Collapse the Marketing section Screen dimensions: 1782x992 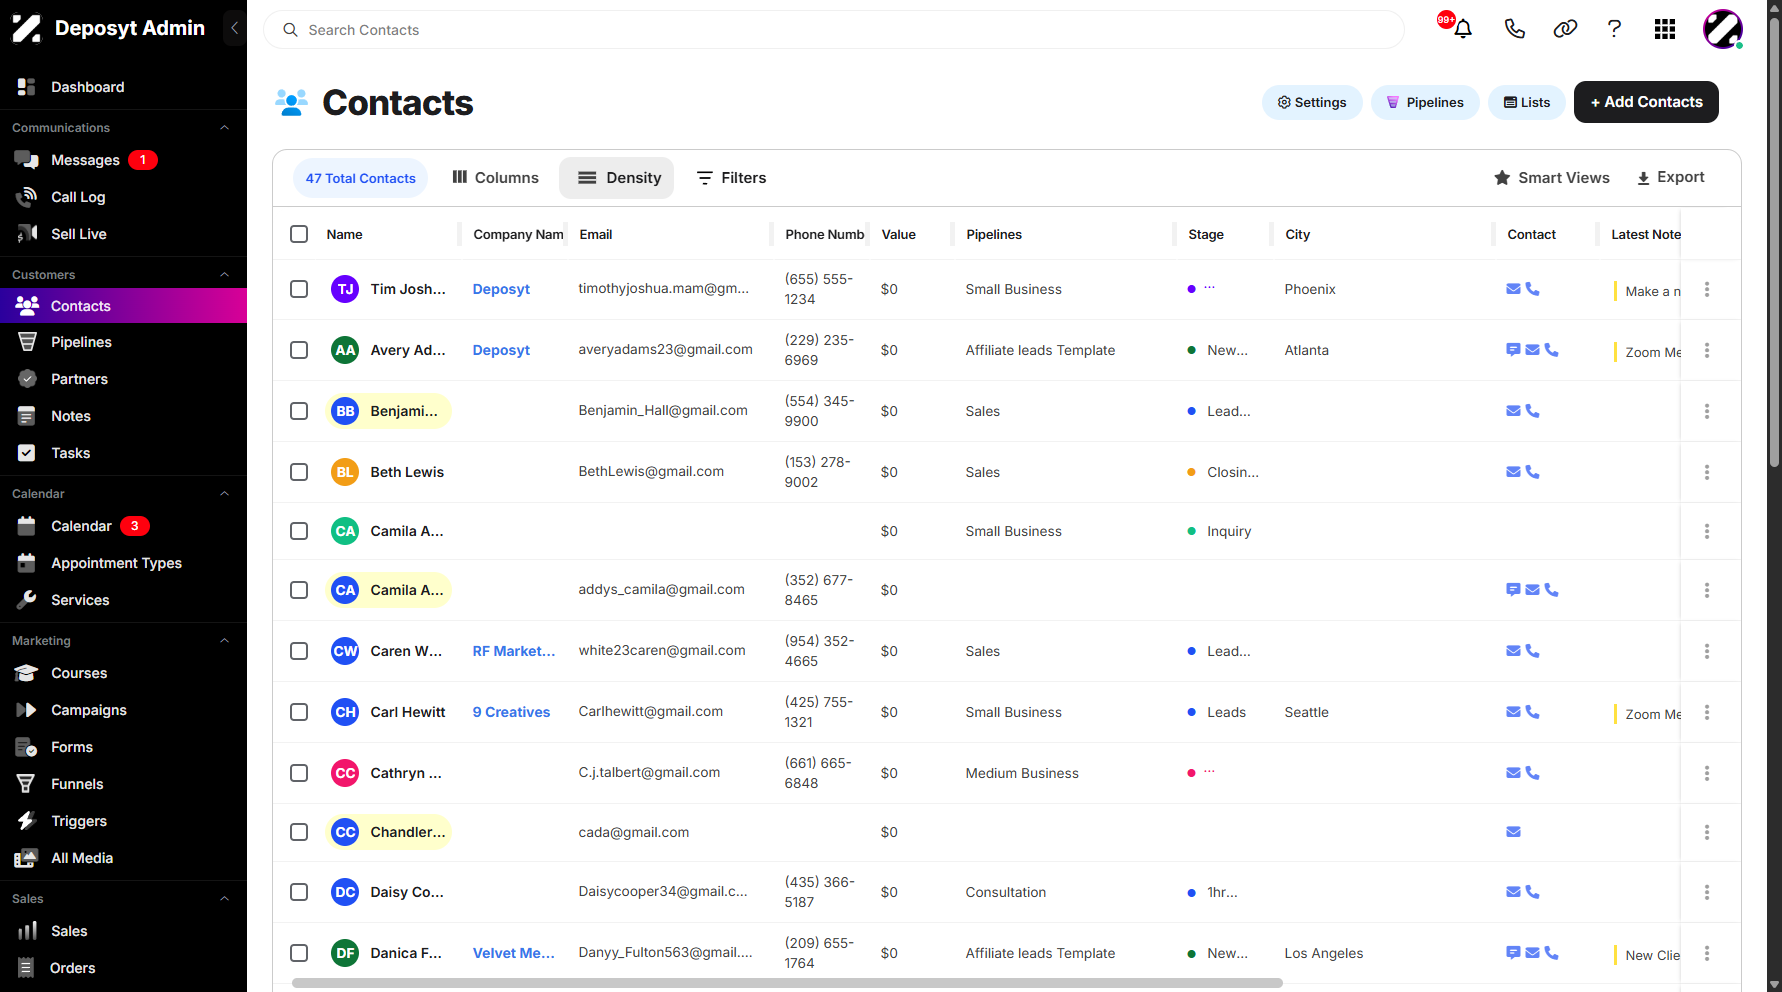coord(225,641)
